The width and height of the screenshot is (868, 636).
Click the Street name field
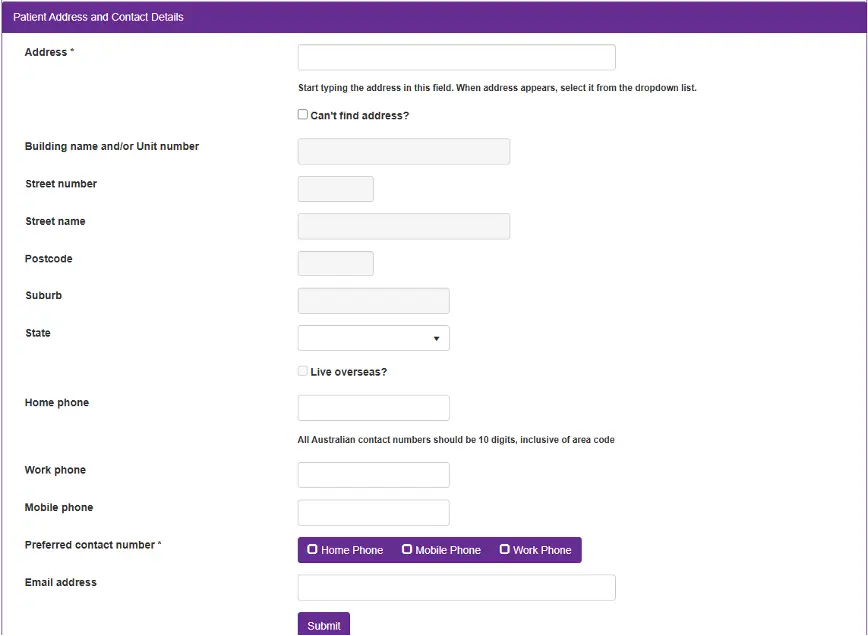[x=403, y=226]
